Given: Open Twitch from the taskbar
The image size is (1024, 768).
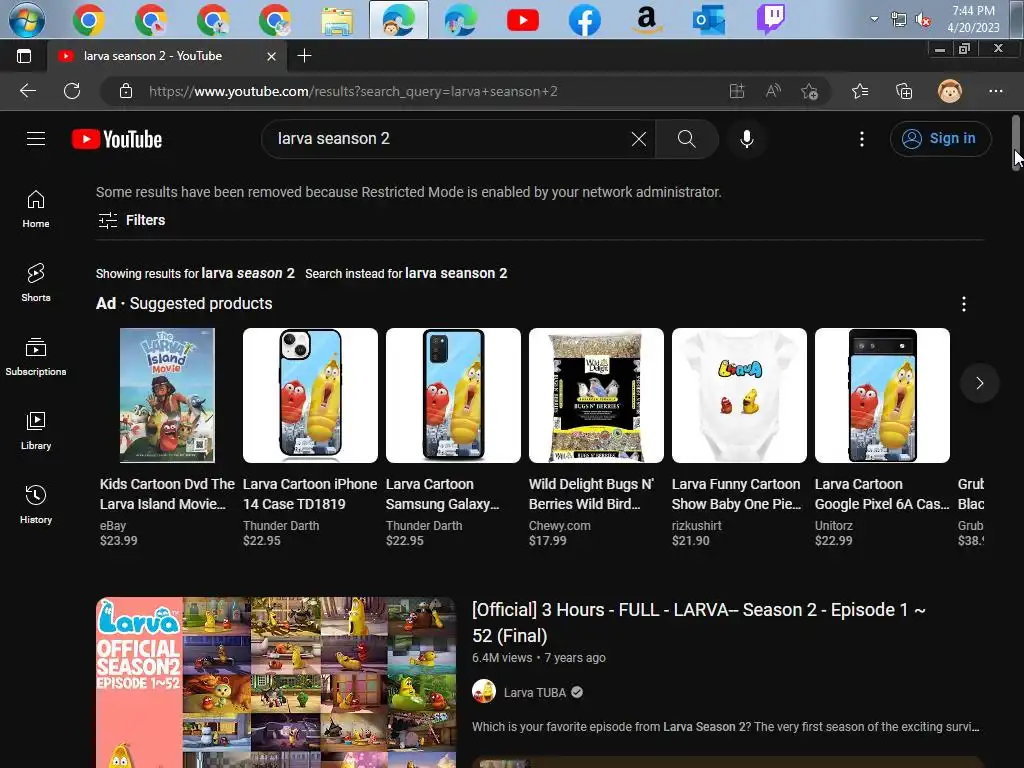Looking at the screenshot, I should (x=771, y=20).
